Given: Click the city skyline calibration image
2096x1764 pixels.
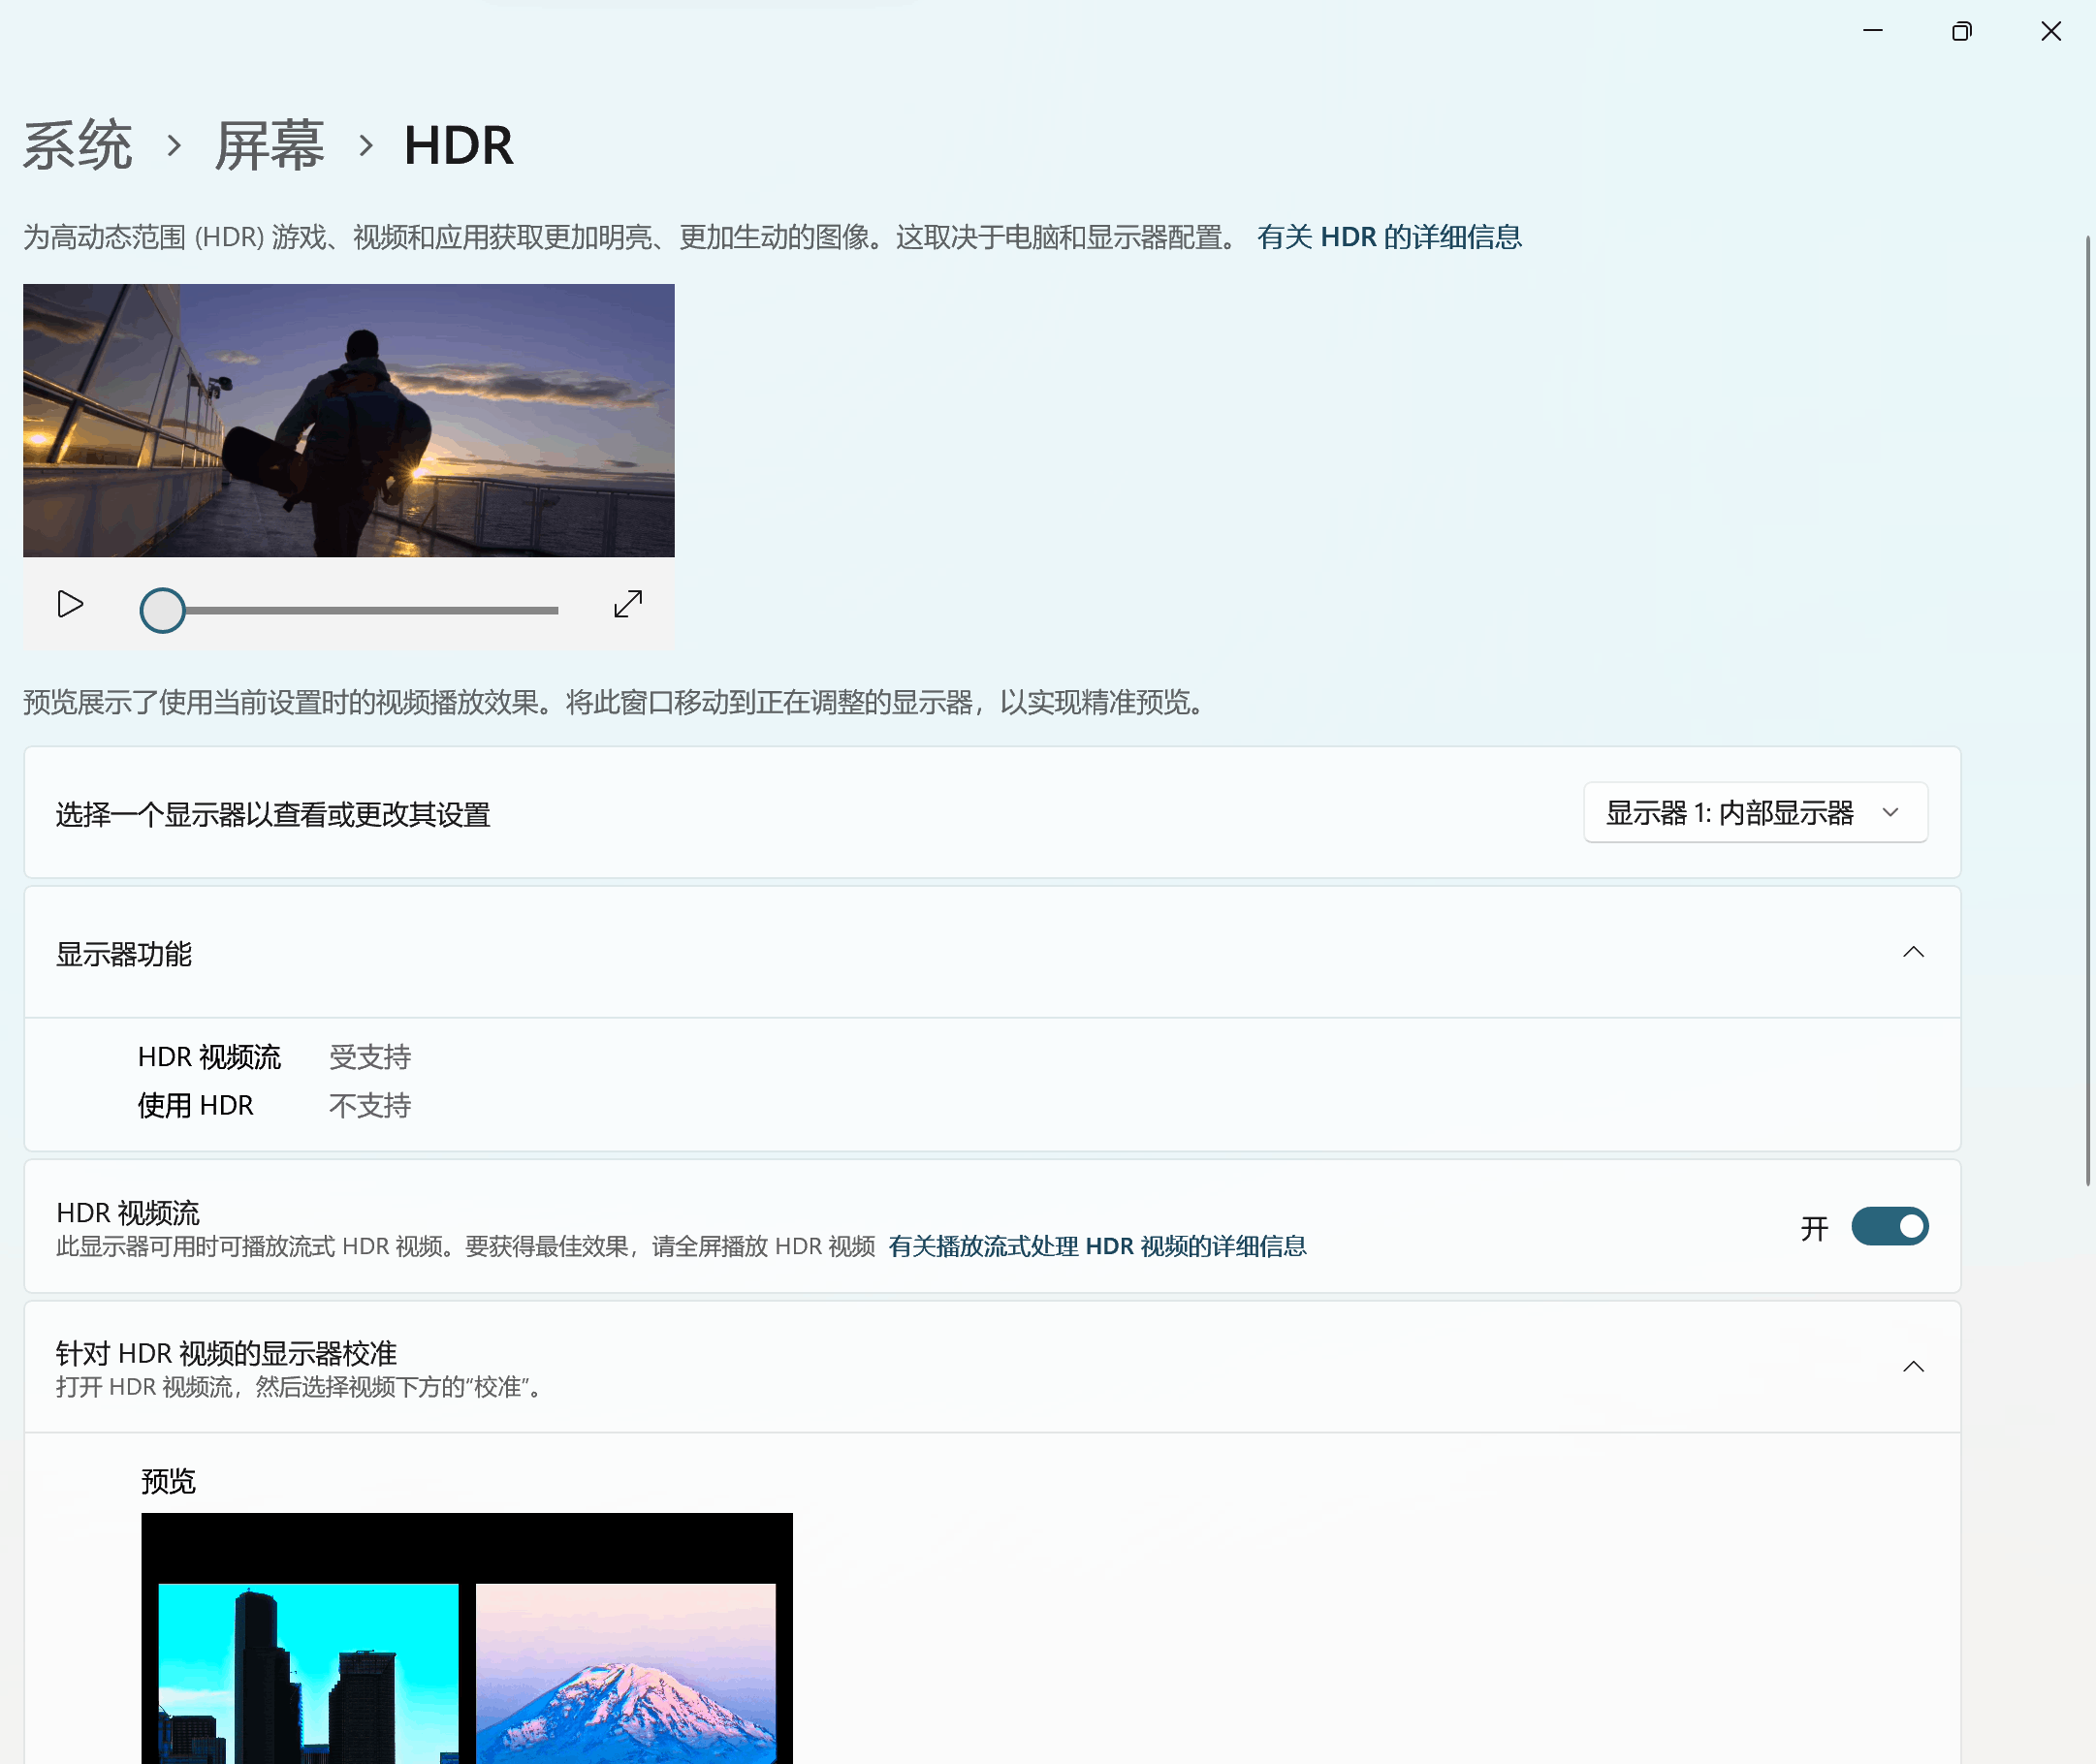Looking at the screenshot, I should coord(308,1672).
